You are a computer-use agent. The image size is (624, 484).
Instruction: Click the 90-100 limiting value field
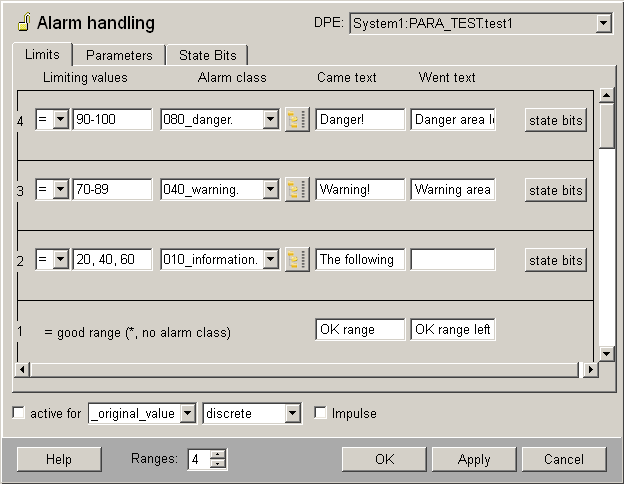tap(112, 119)
